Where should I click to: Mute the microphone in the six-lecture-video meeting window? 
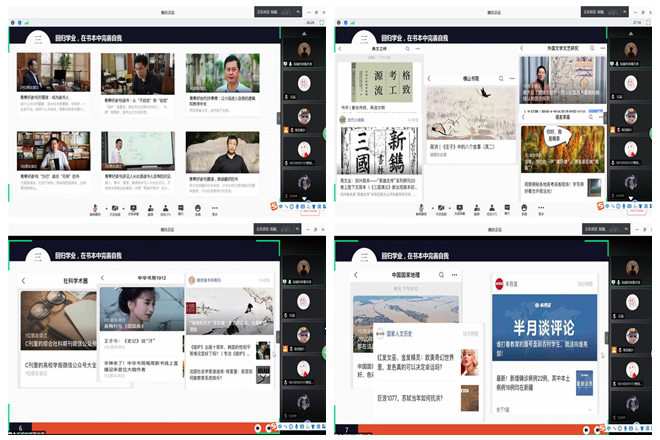coord(95,208)
